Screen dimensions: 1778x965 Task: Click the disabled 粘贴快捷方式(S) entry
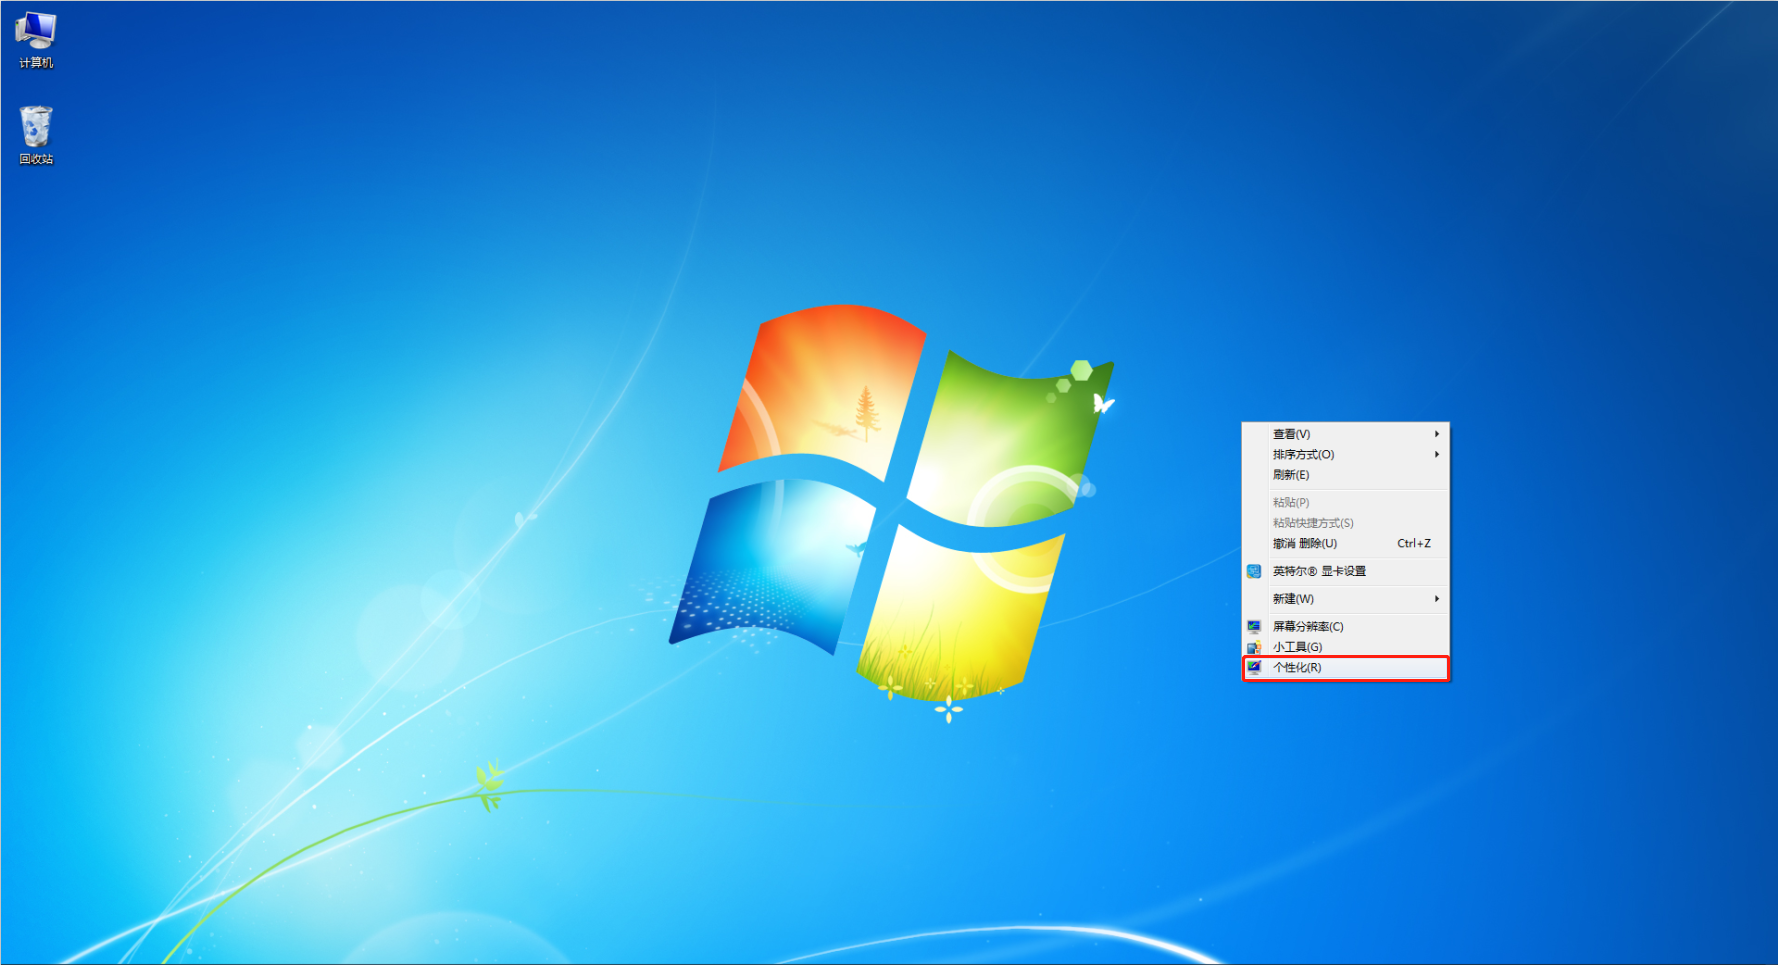[x=1313, y=523]
